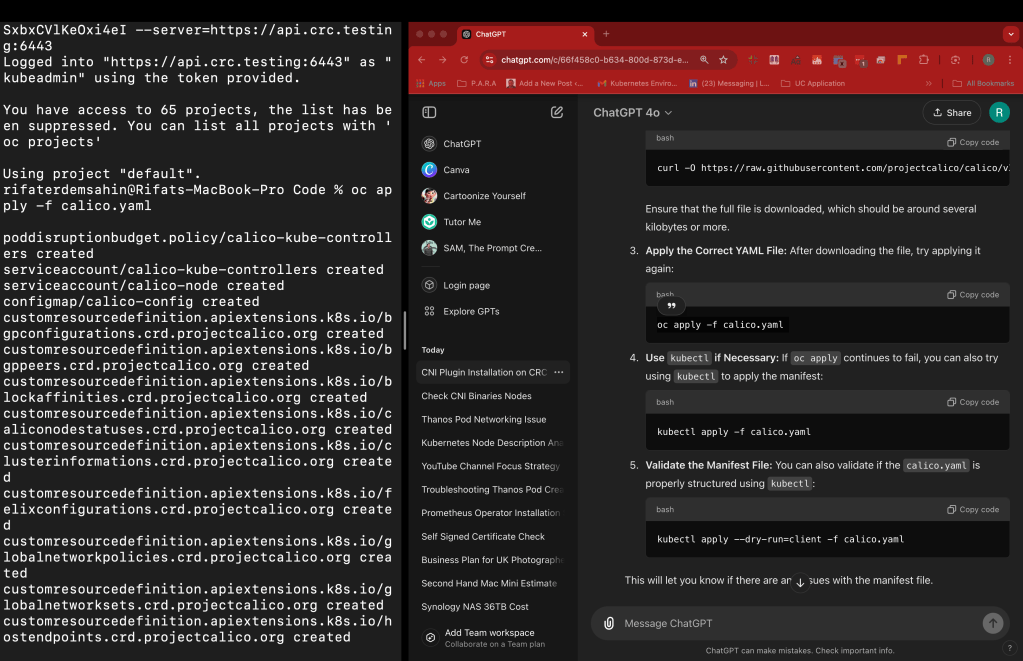
Task: Open the Add a New Post bookmark
Action: tap(545, 83)
